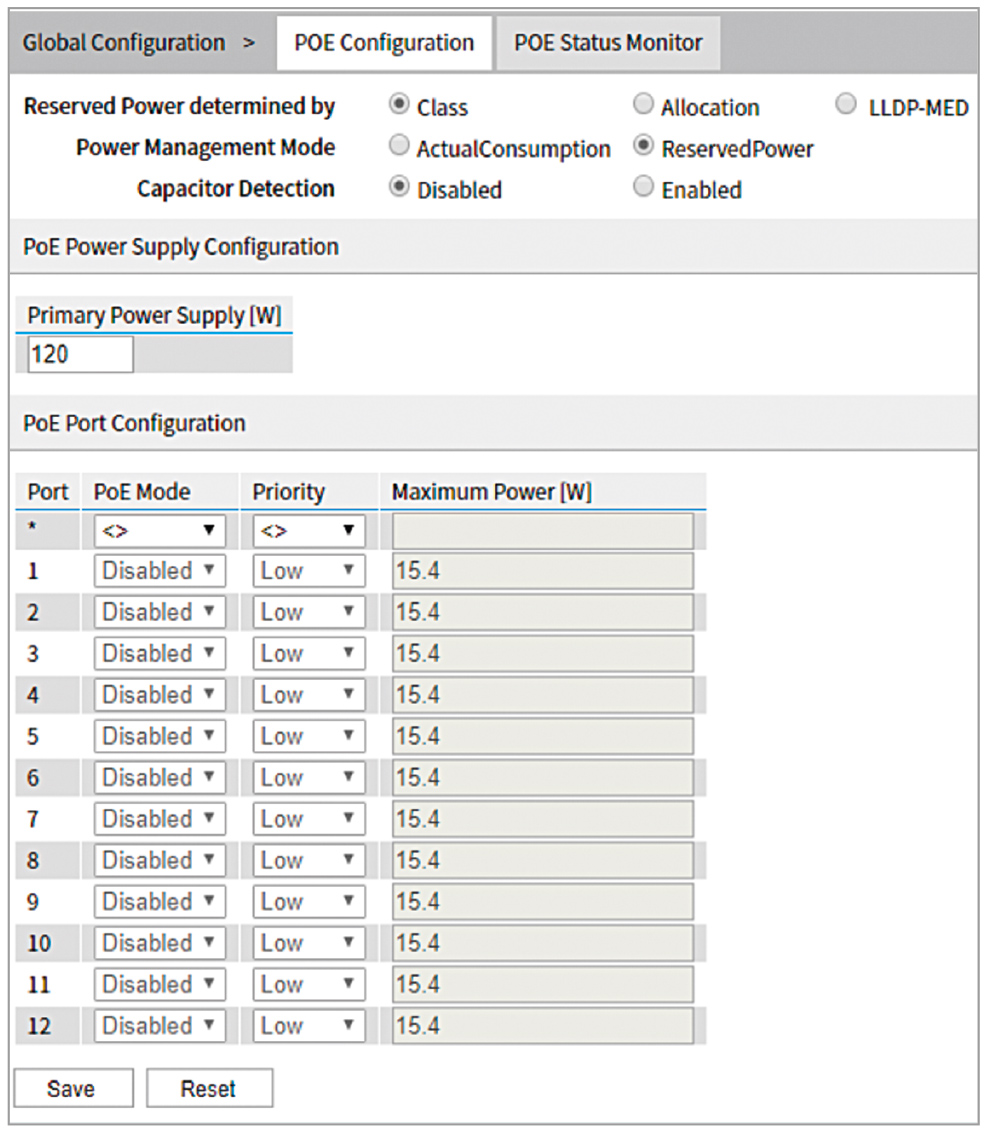This screenshot has height=1133, width=985.
Task: Select the Class reserved power option
Action: (x=400, y=105)
